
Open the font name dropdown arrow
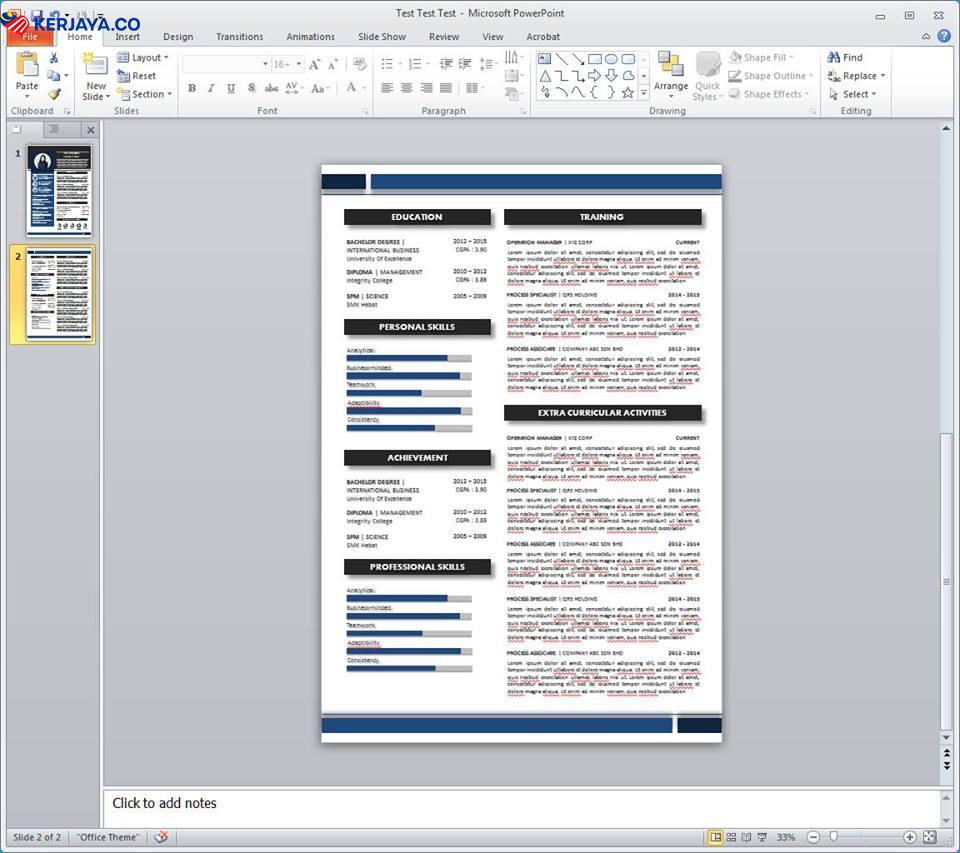(x=265, y=64)
